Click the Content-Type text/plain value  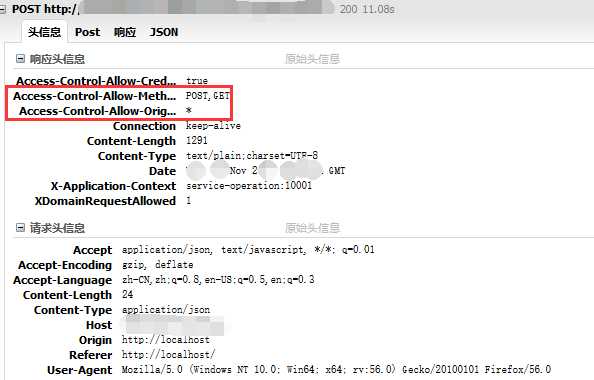click(252, 156)
